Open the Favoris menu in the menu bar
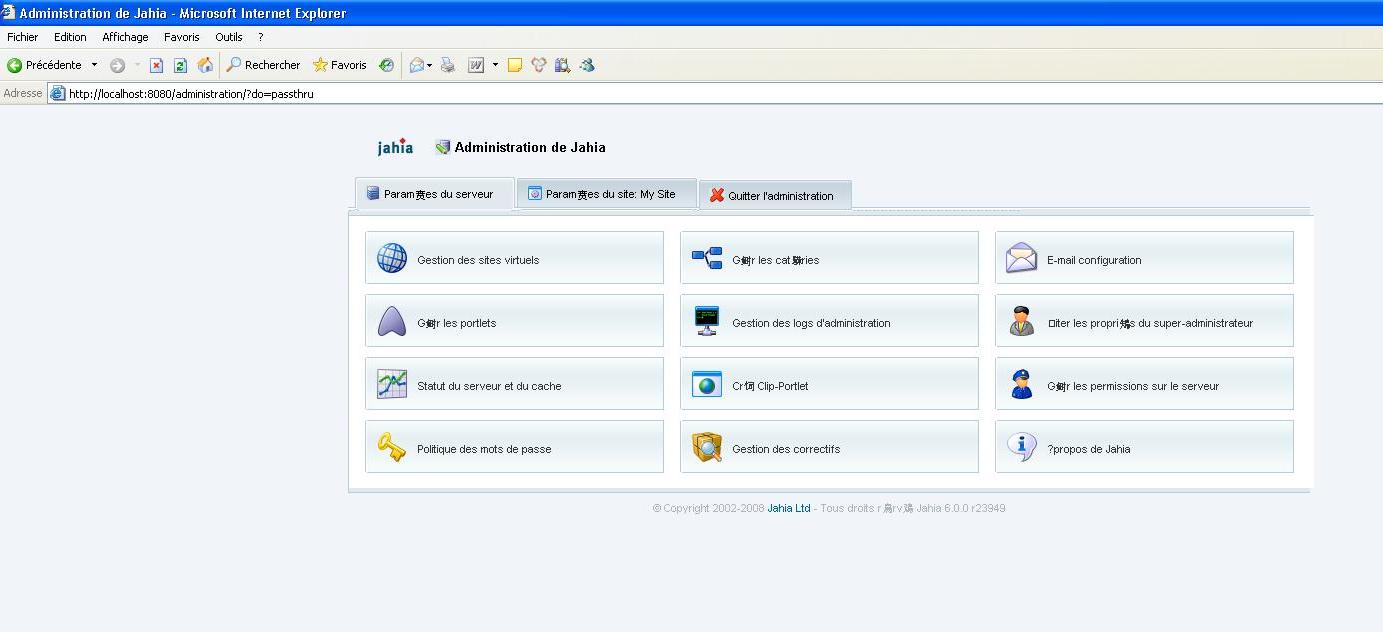This screenshot has width=1383, height=632. coord(182,37)
